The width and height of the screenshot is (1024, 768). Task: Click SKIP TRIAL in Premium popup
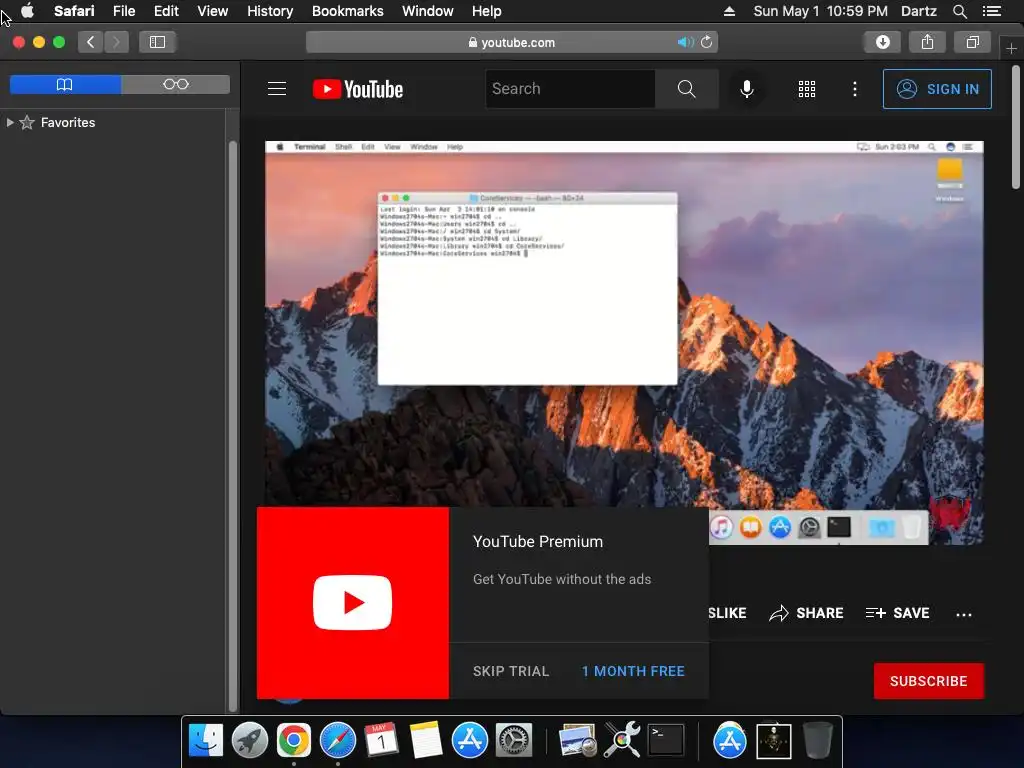pyautogui.click(x=511, y=671)
